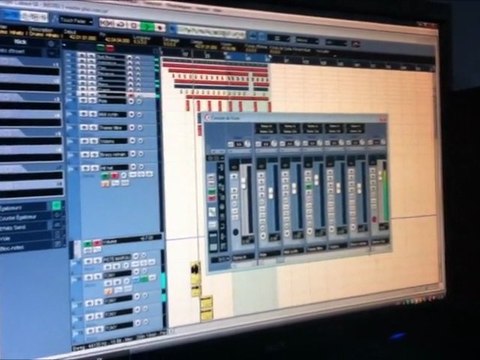Click the Theater Mix channel name in the mixer
The image size is (480, 360).
pos(315,249)
